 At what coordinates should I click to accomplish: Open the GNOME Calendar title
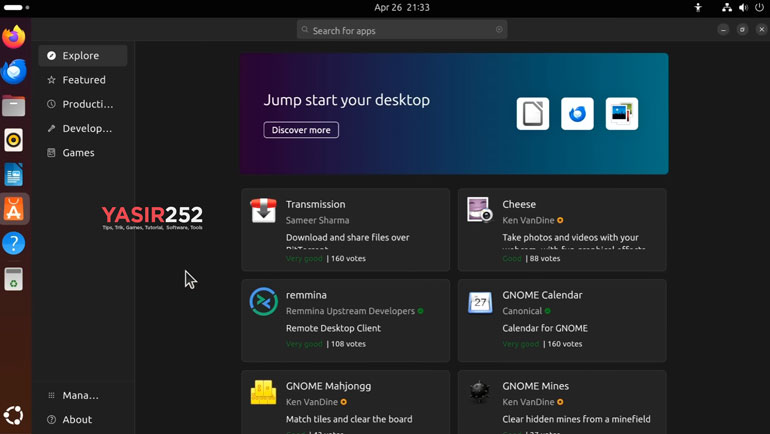[x=542, y=295]
